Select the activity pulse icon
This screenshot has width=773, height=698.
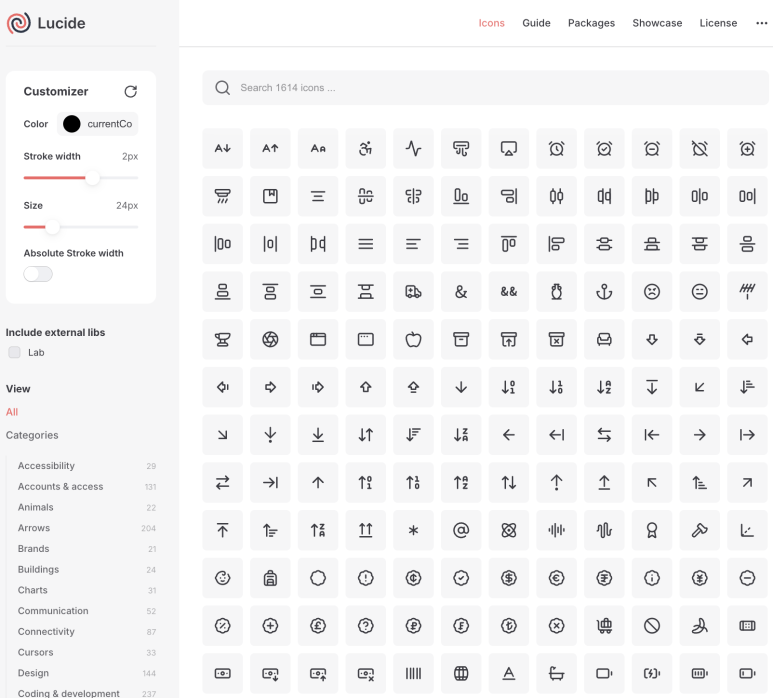[413, 148]
